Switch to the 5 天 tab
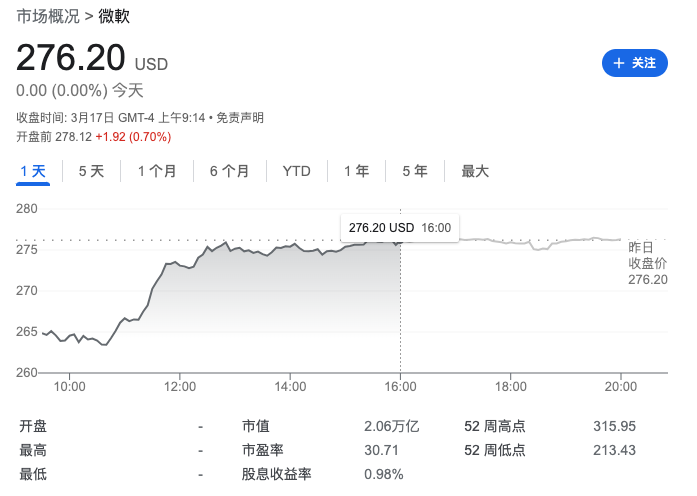This screenshot has height=496, width=697. 91,171
